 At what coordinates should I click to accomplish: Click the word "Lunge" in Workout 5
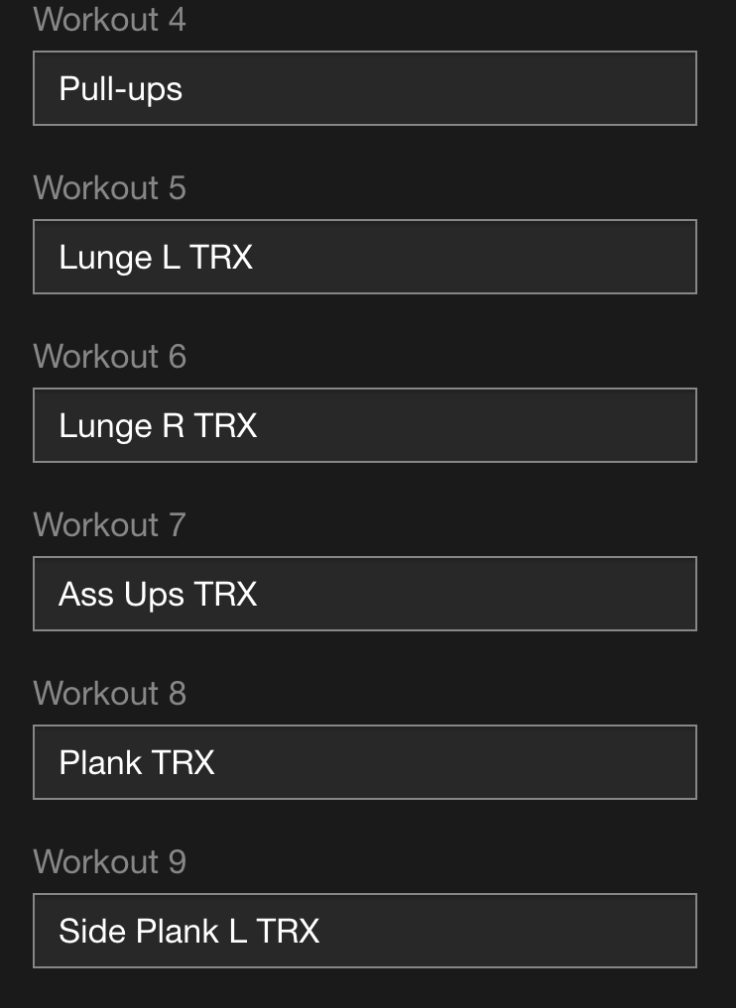point(91,258)
